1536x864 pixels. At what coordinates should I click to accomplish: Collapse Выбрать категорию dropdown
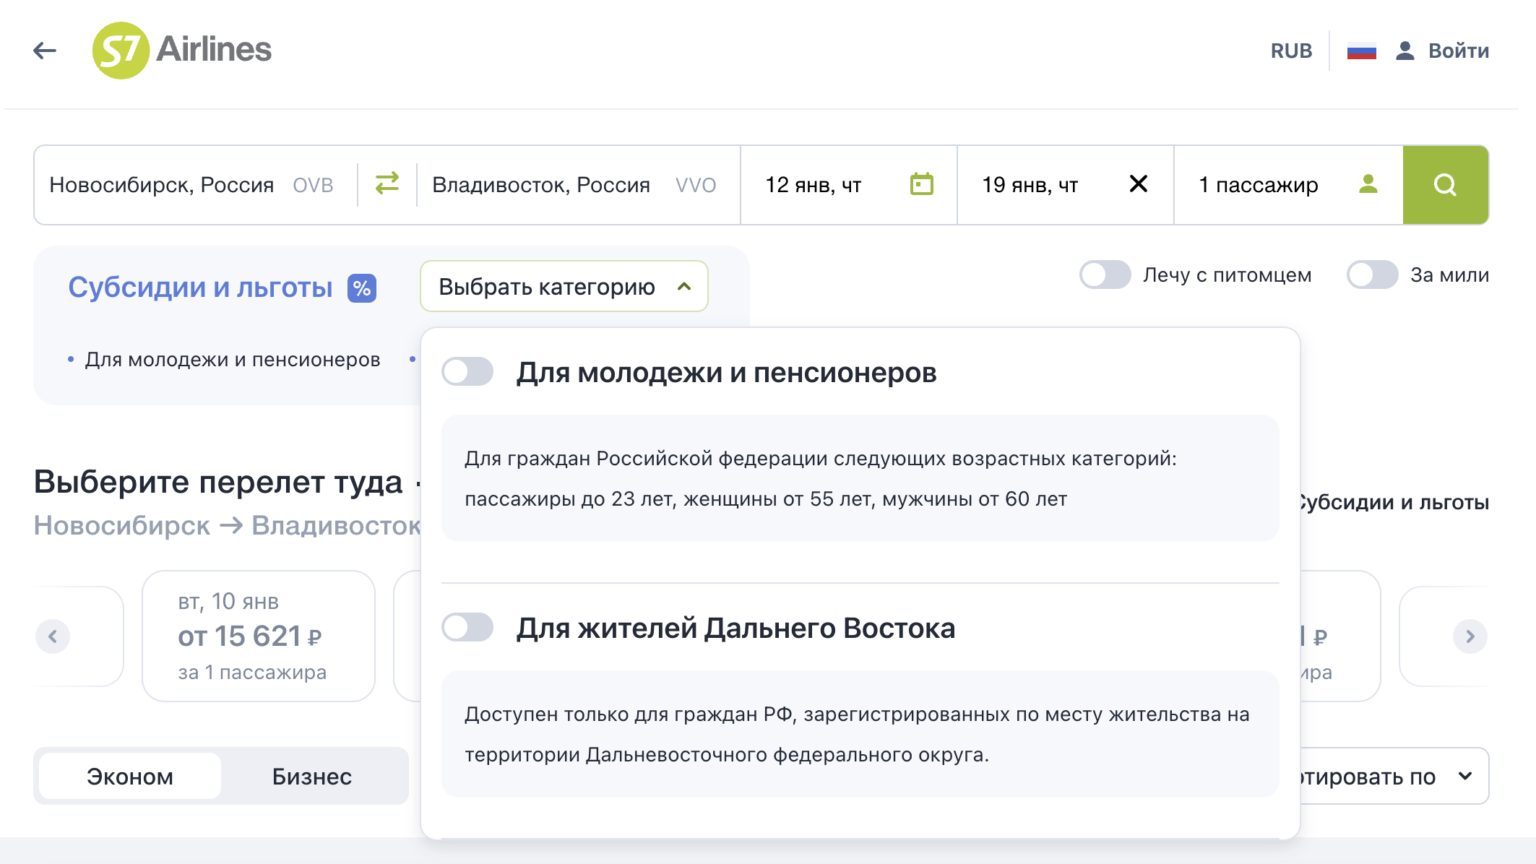[x=564, y=287]
